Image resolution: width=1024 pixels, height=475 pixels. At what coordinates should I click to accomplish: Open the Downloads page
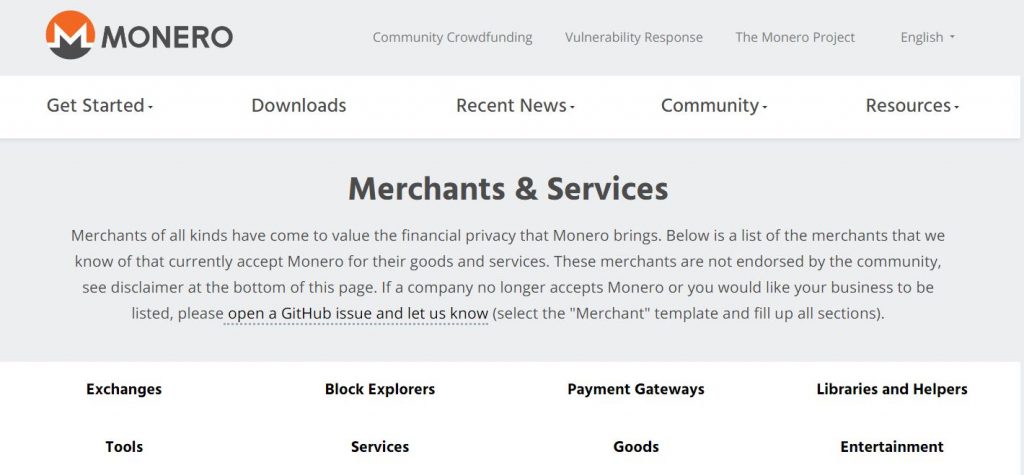[298, 106]
